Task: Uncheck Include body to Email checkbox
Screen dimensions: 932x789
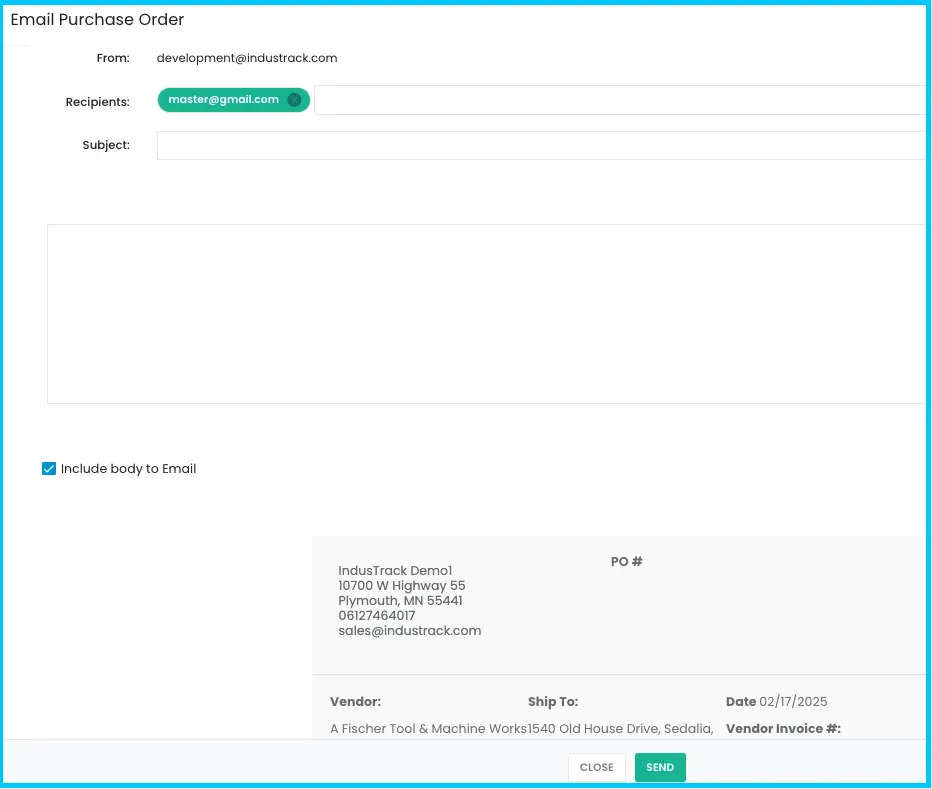Action: (49, 469)
